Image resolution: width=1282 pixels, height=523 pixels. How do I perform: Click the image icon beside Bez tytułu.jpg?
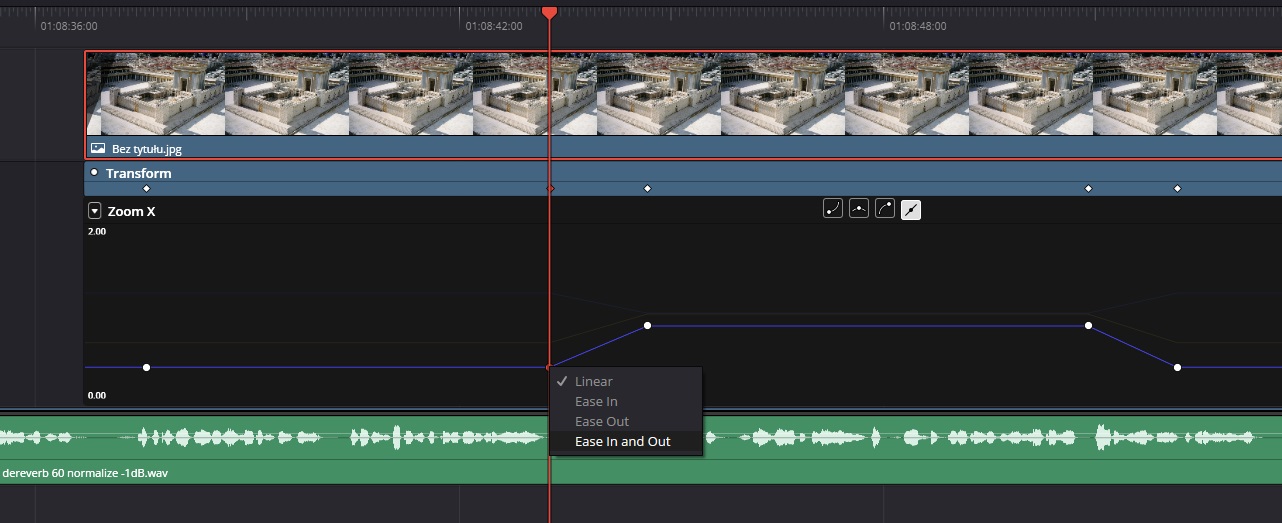coord(98,148)
